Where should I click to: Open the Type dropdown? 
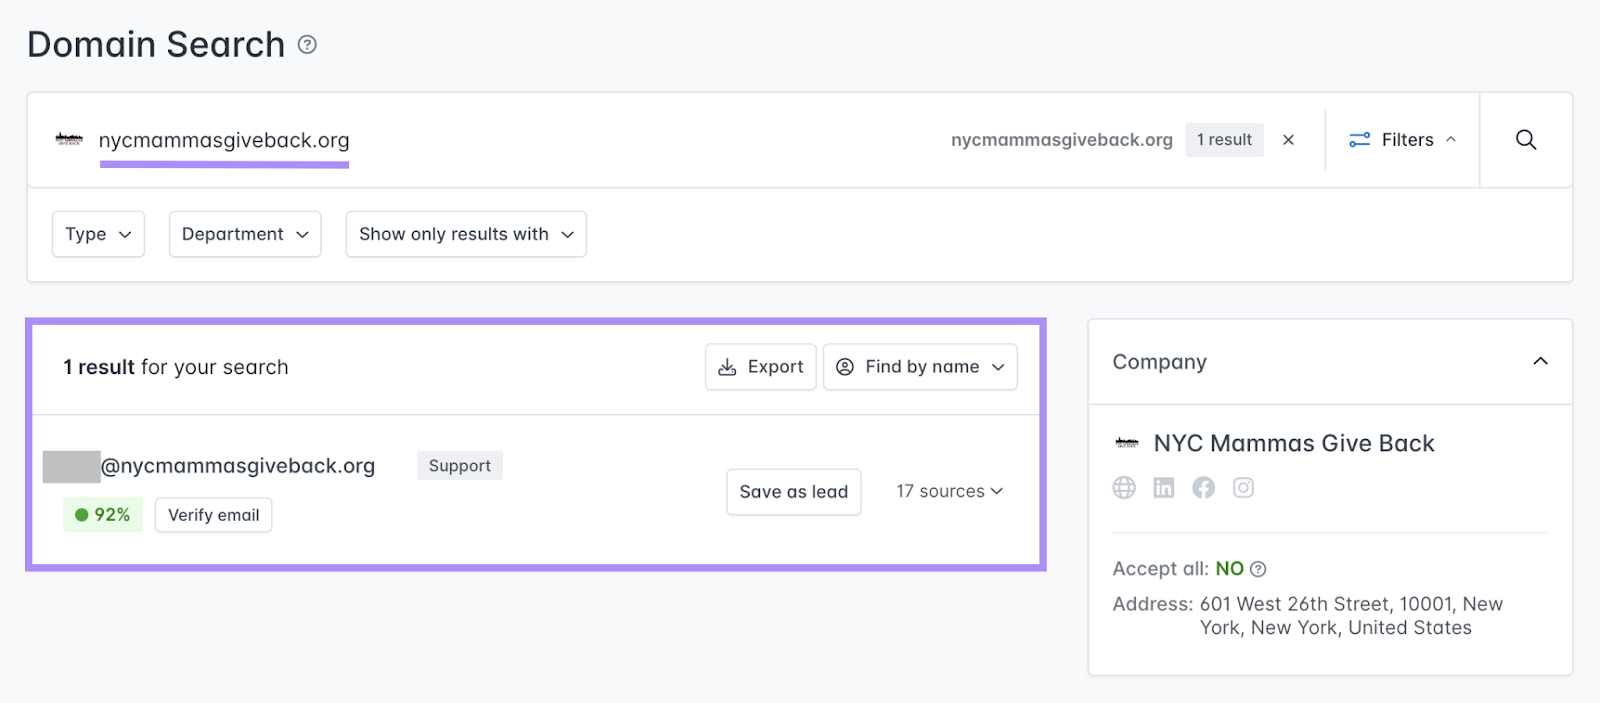98,234
